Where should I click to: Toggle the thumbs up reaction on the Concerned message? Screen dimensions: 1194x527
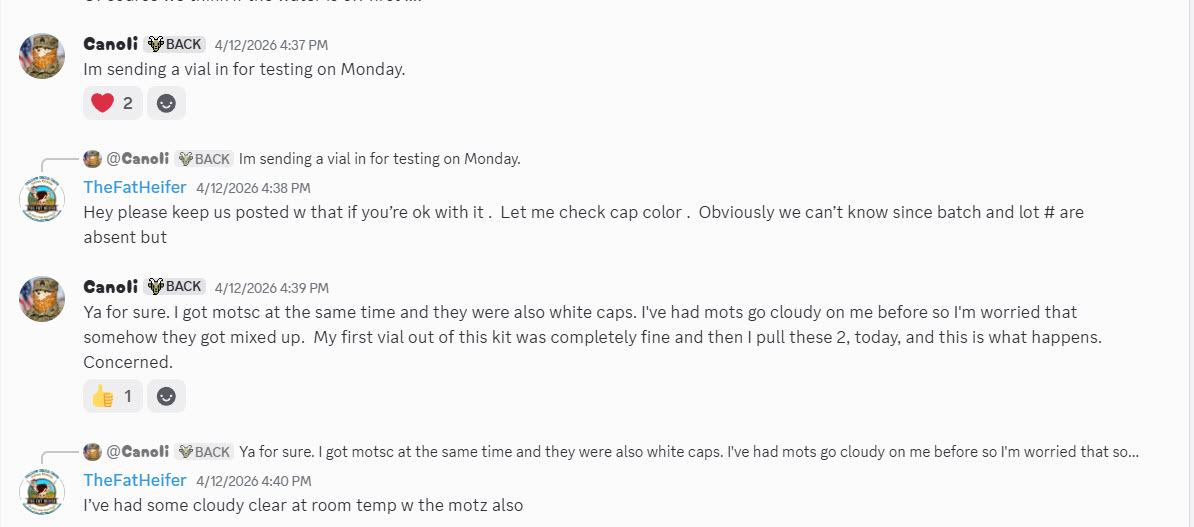click(x=113, y=396)
